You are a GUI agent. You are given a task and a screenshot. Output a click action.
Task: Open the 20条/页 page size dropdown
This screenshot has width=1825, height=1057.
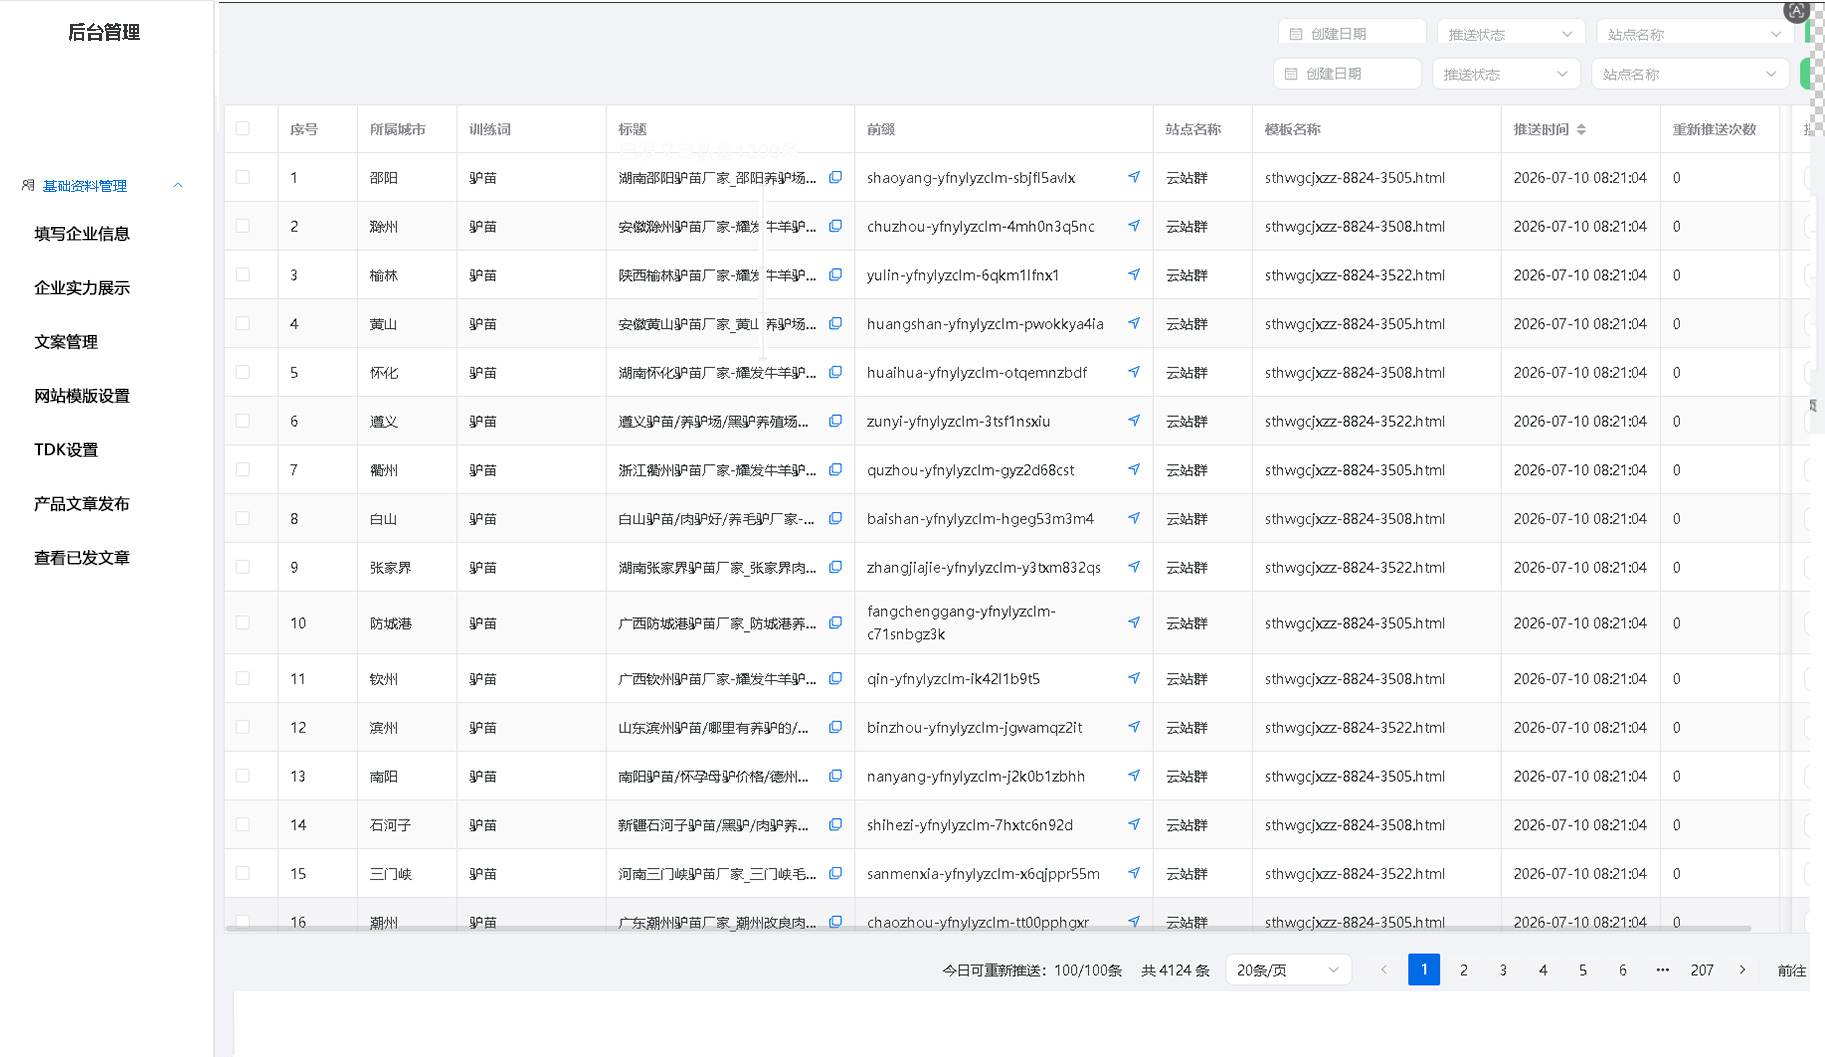(1288, 970)
